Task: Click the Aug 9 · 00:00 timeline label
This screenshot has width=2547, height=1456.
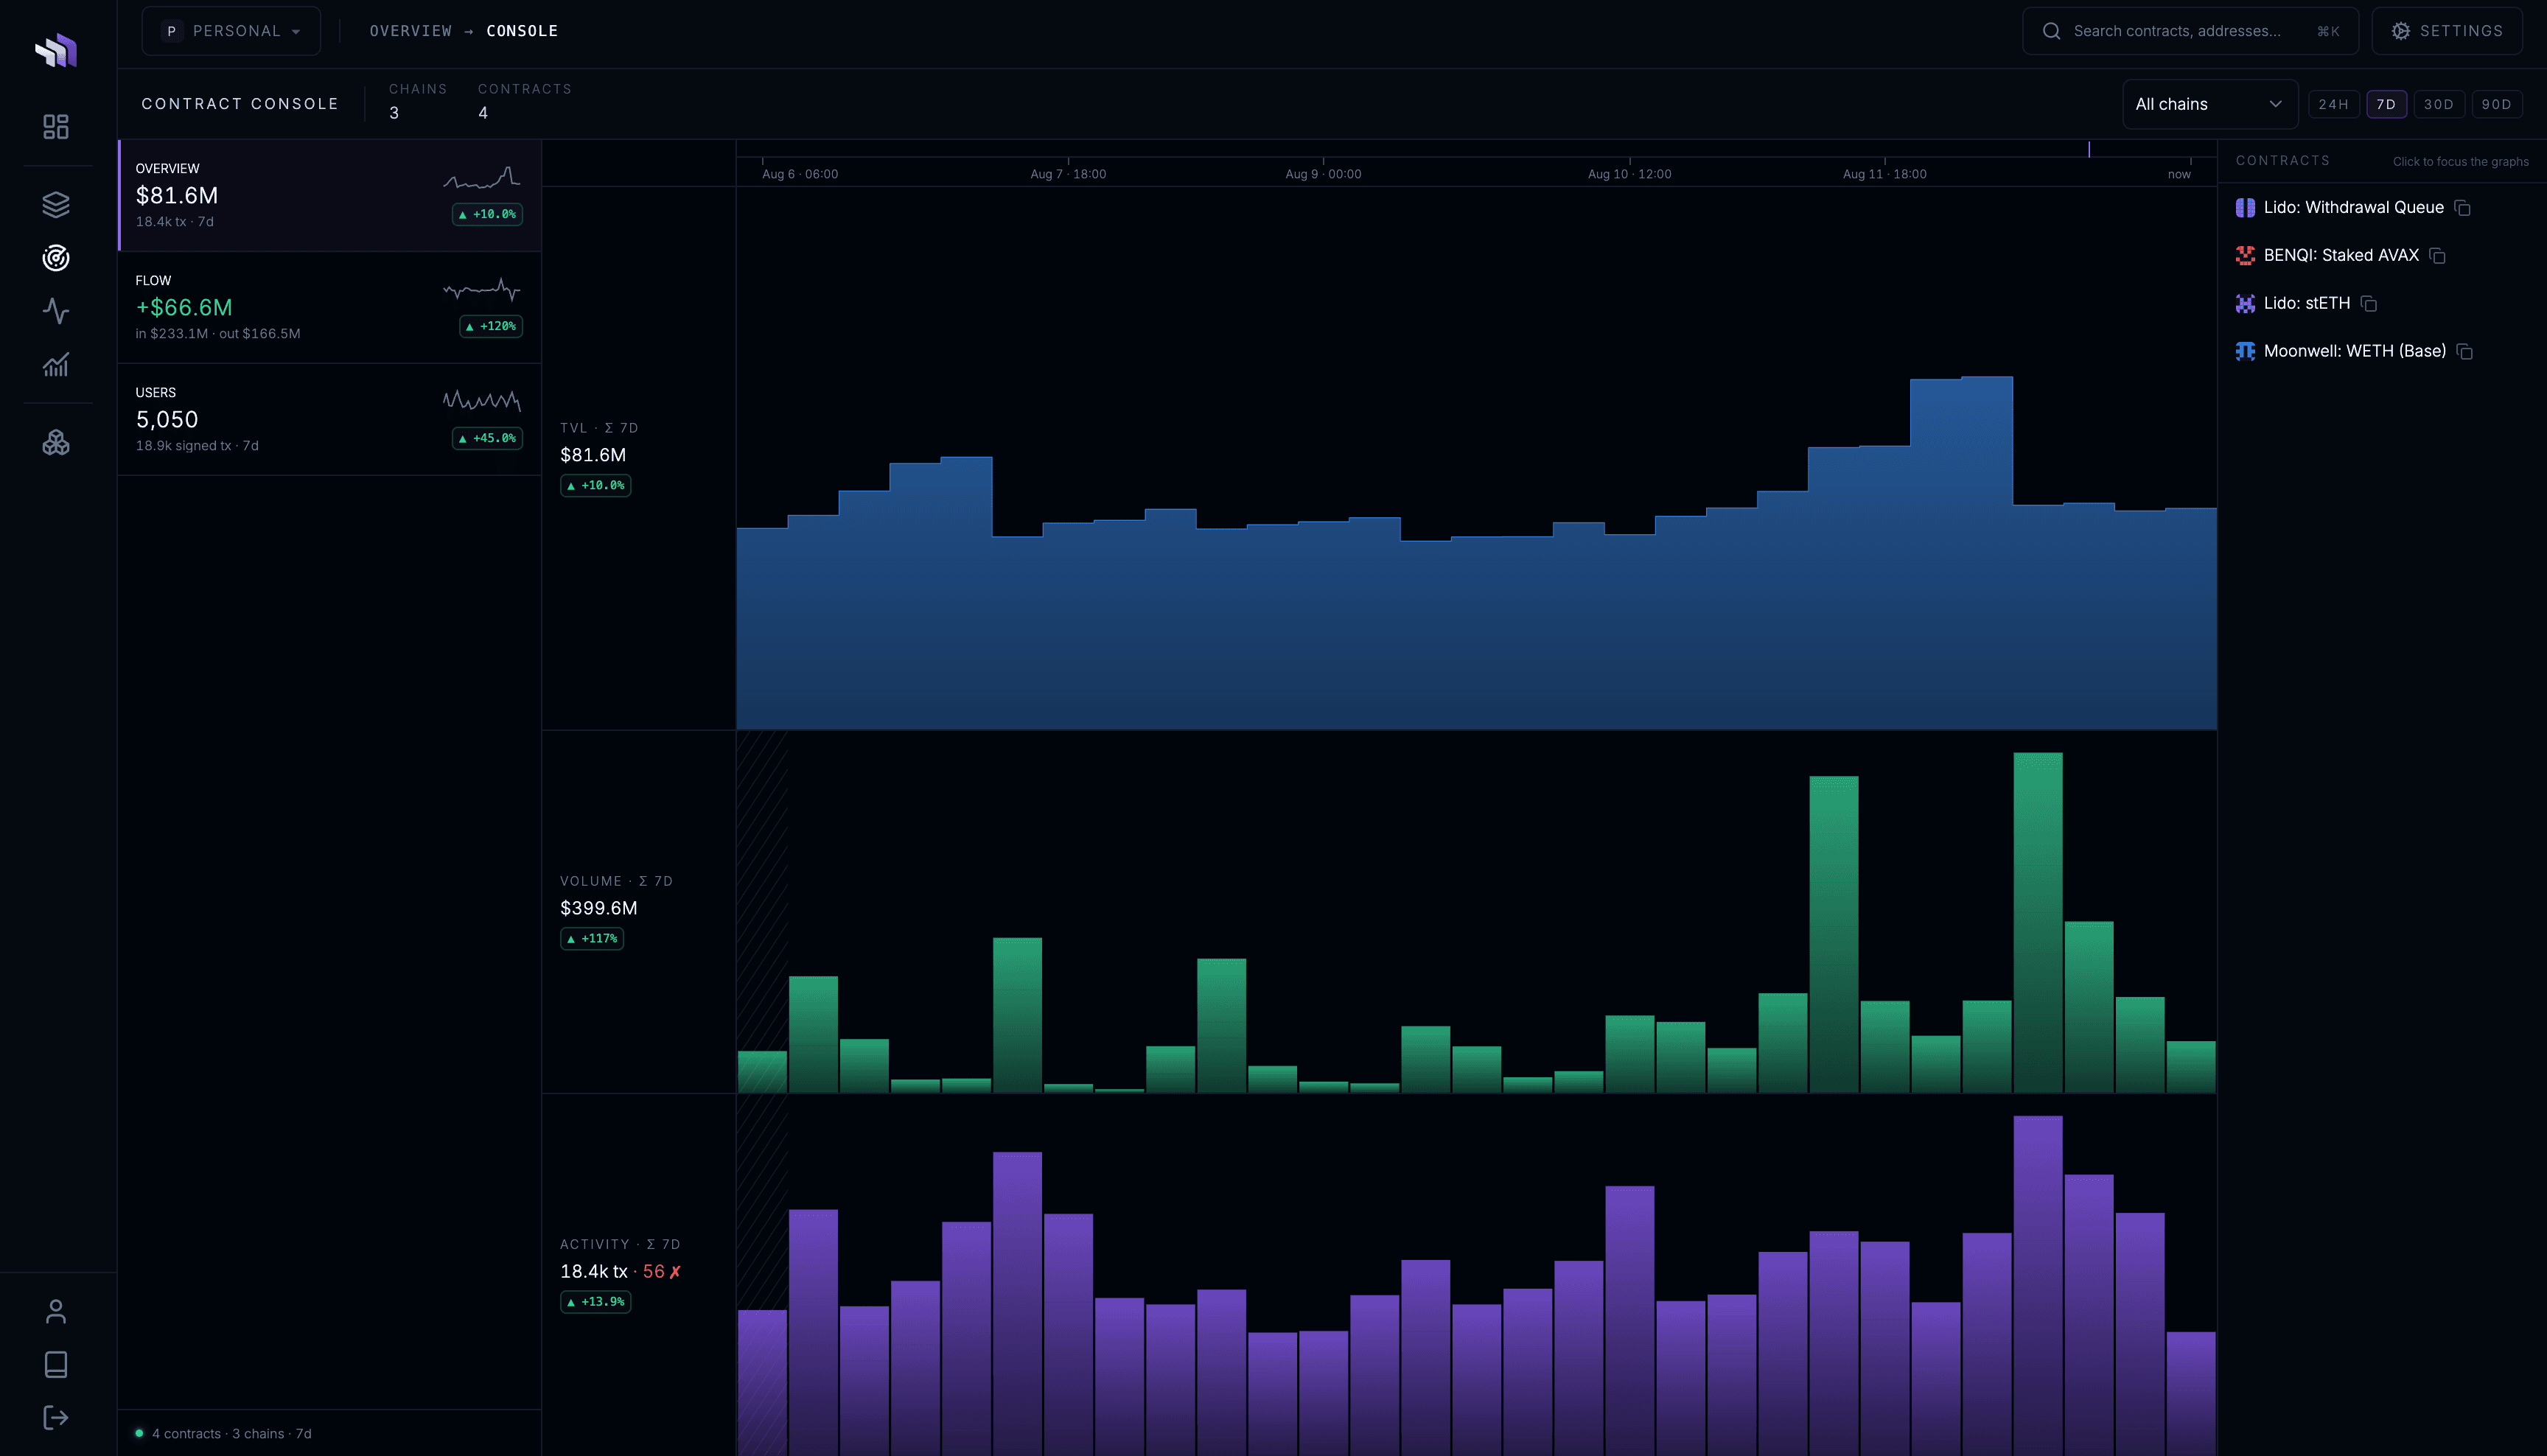Action: point(1323,174)
